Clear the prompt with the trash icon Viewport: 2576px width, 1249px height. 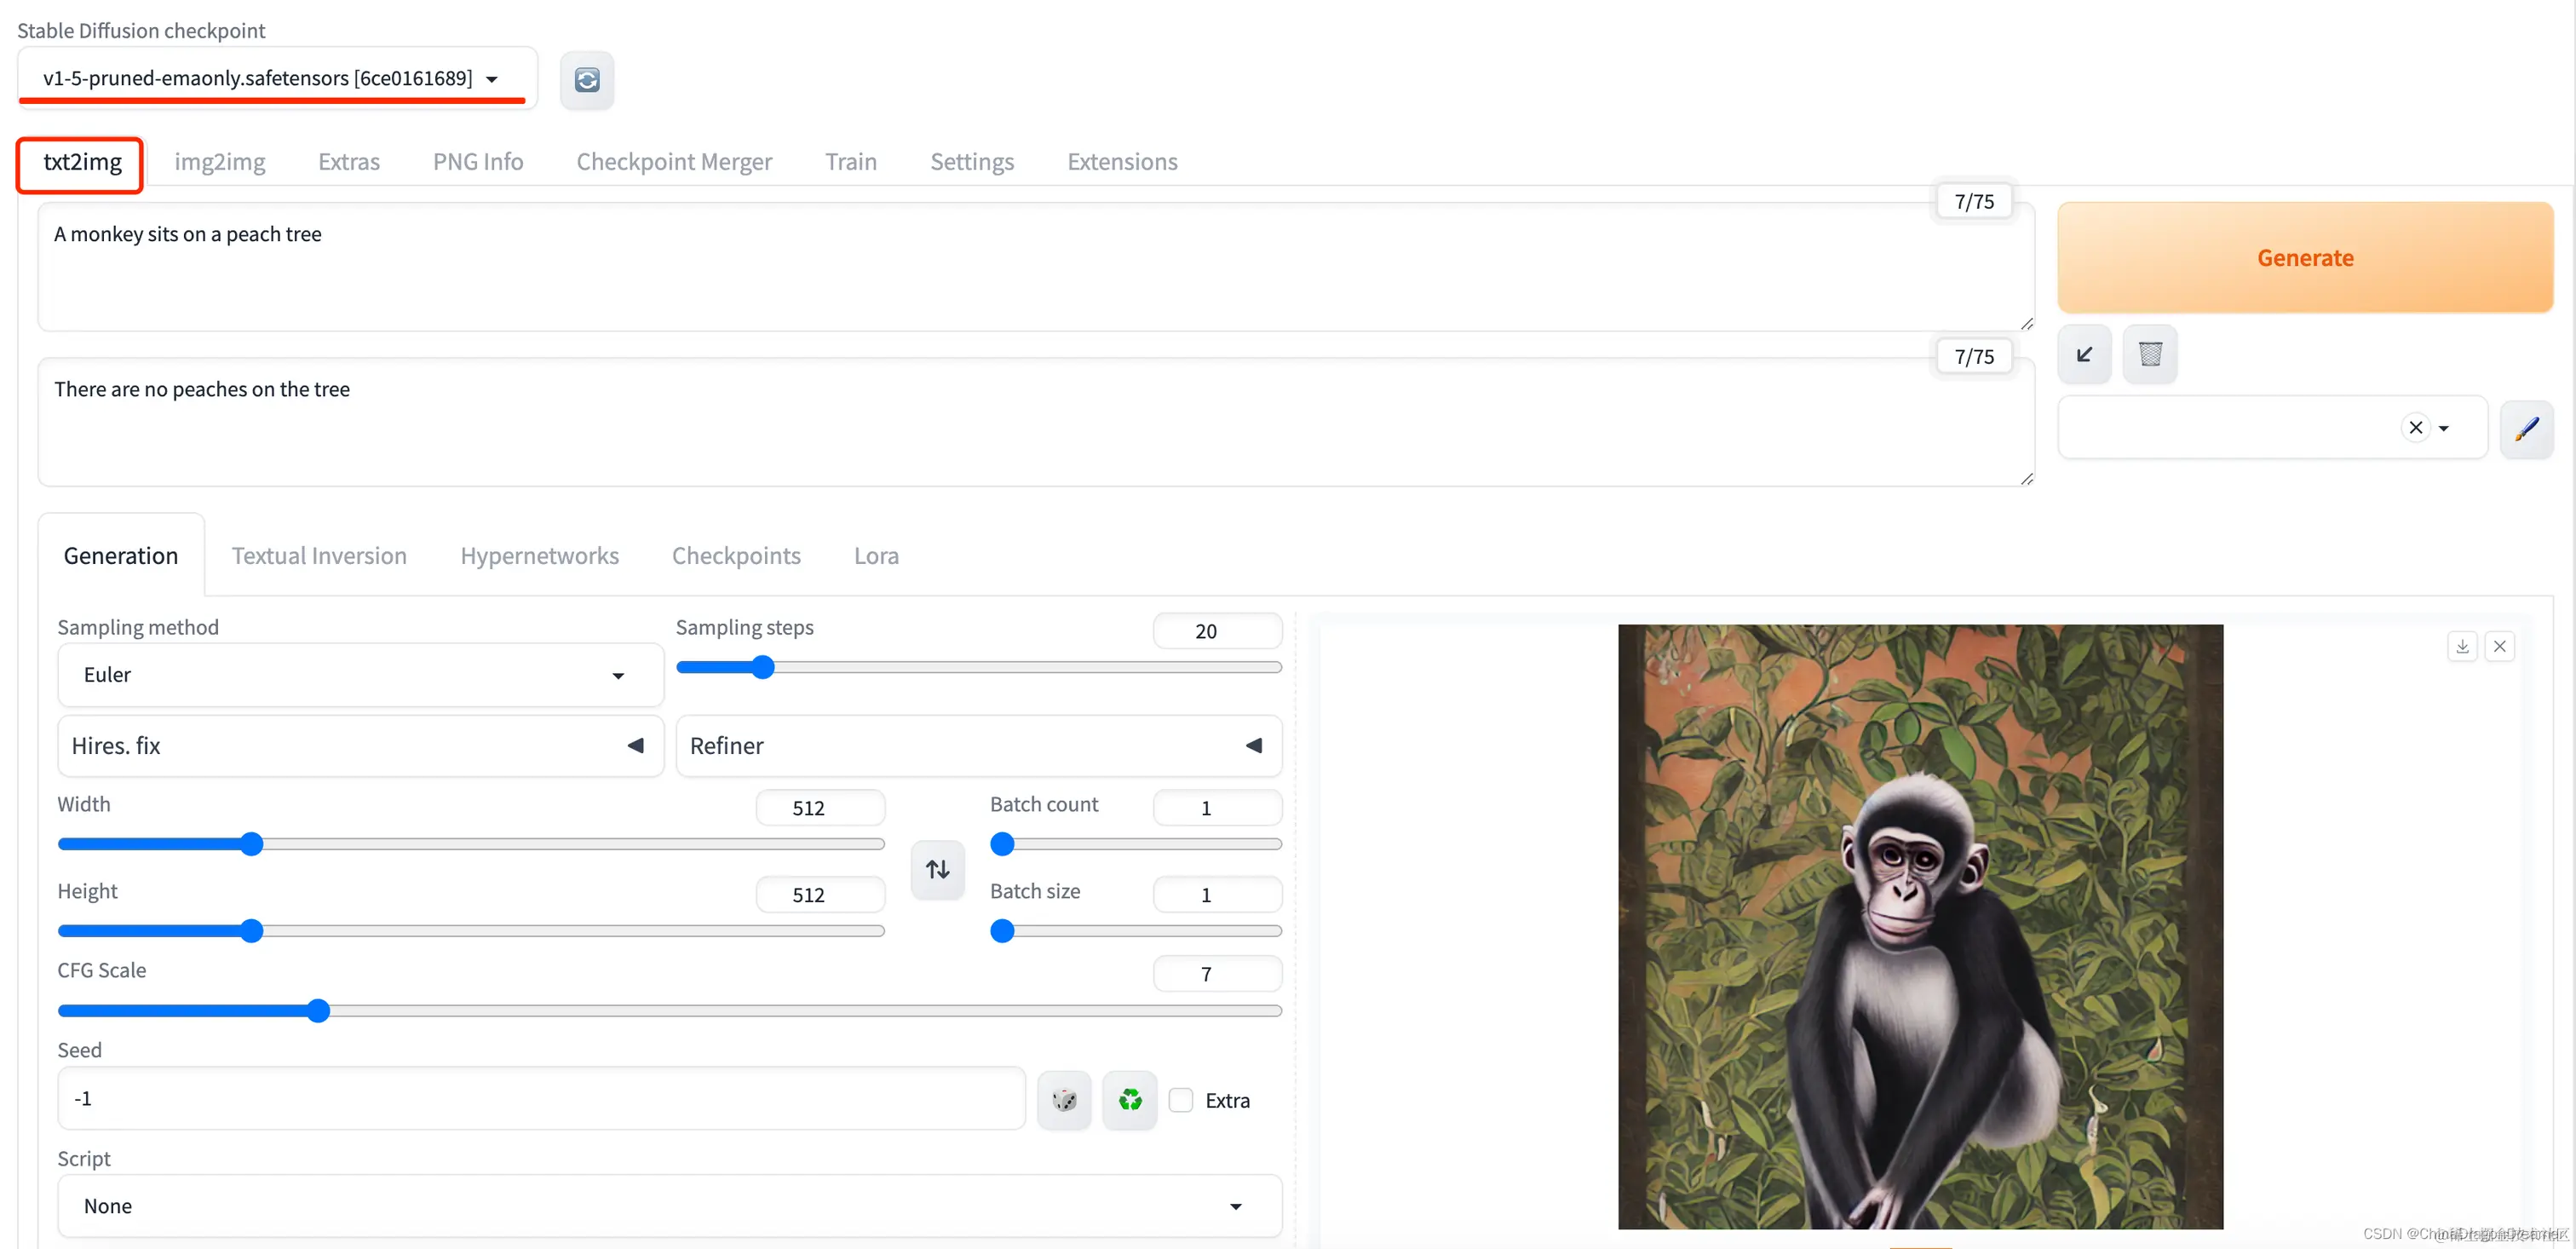click(2150, 354)
